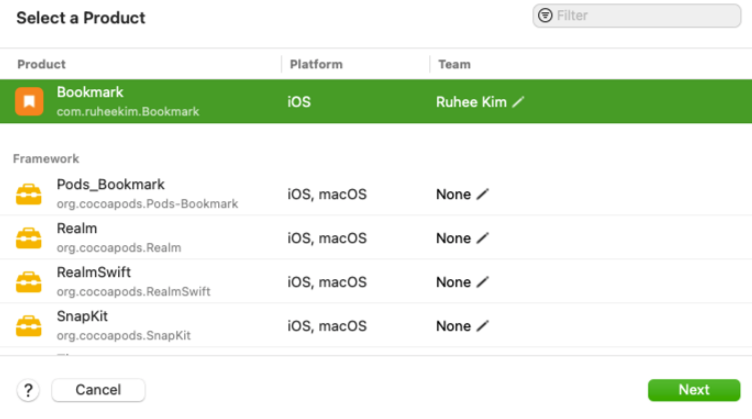Select the Bookmark product name
Image resolution: width=752 pixels, height=419 pixels.
click(x=90, y=92)
